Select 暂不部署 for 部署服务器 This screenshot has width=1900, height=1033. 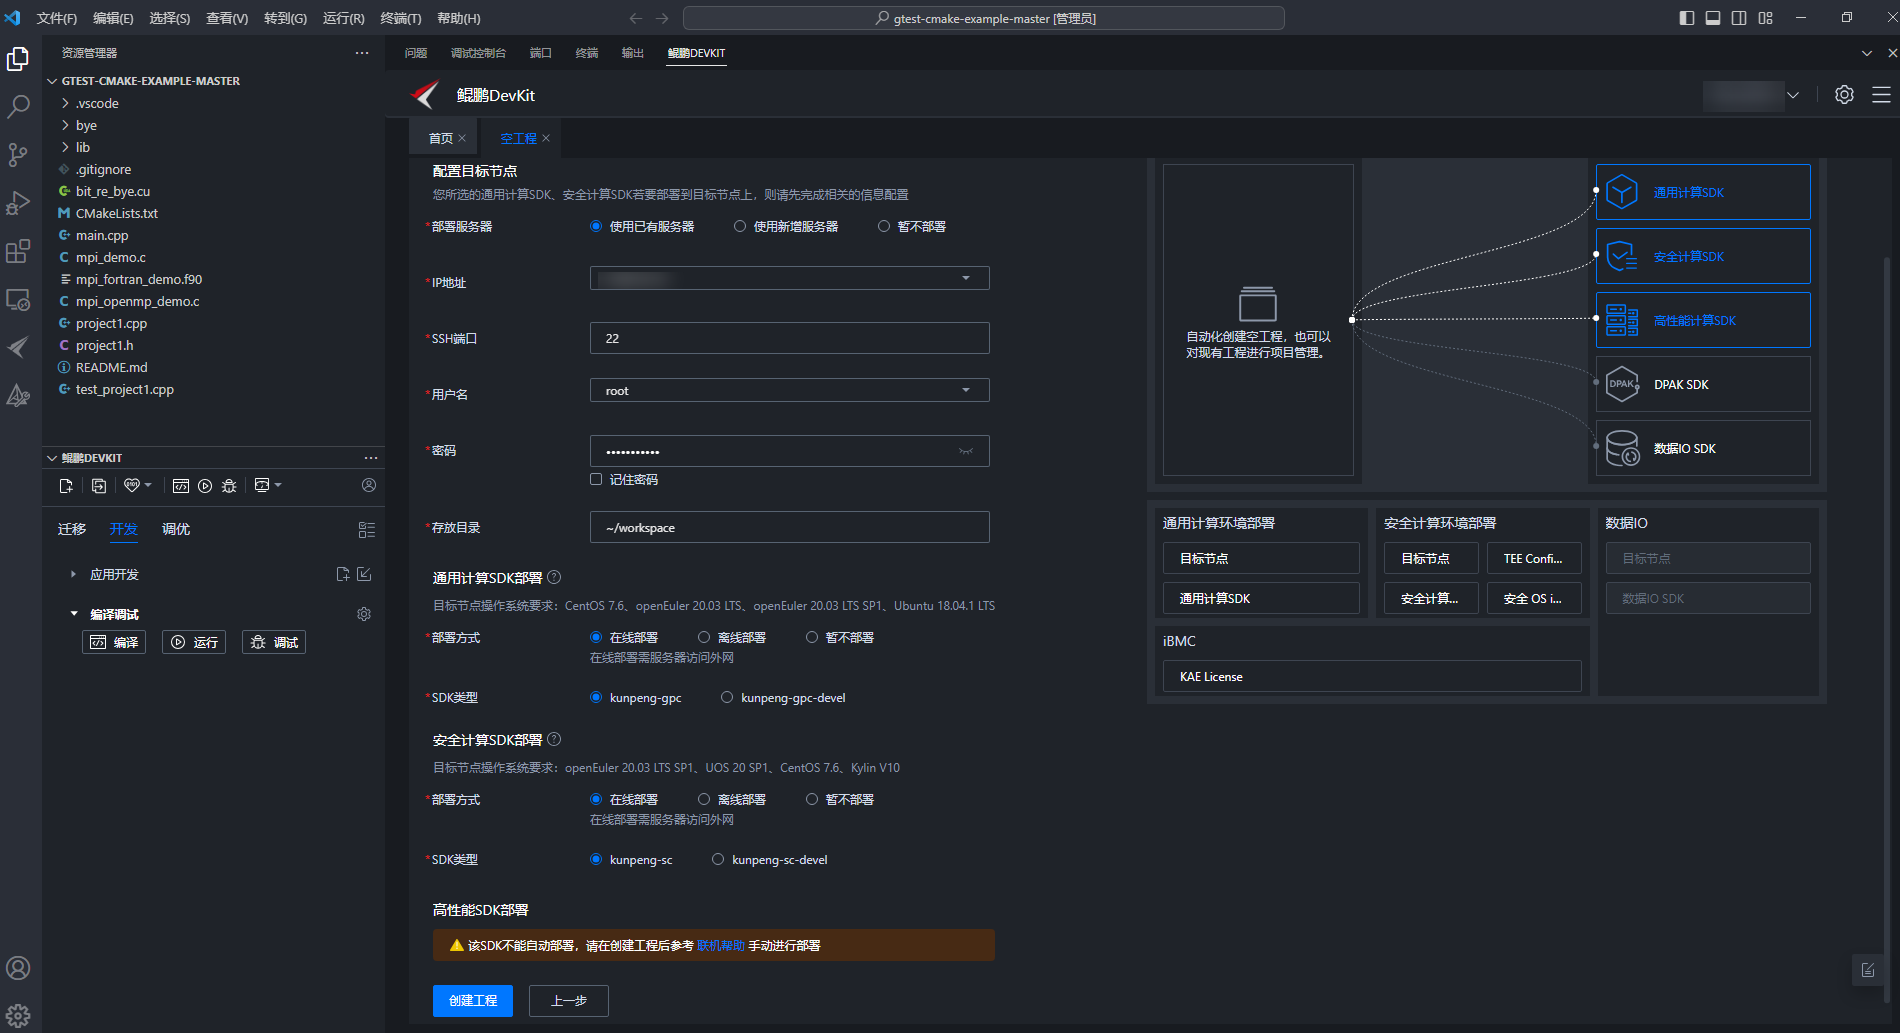click(x=884, y=226)
